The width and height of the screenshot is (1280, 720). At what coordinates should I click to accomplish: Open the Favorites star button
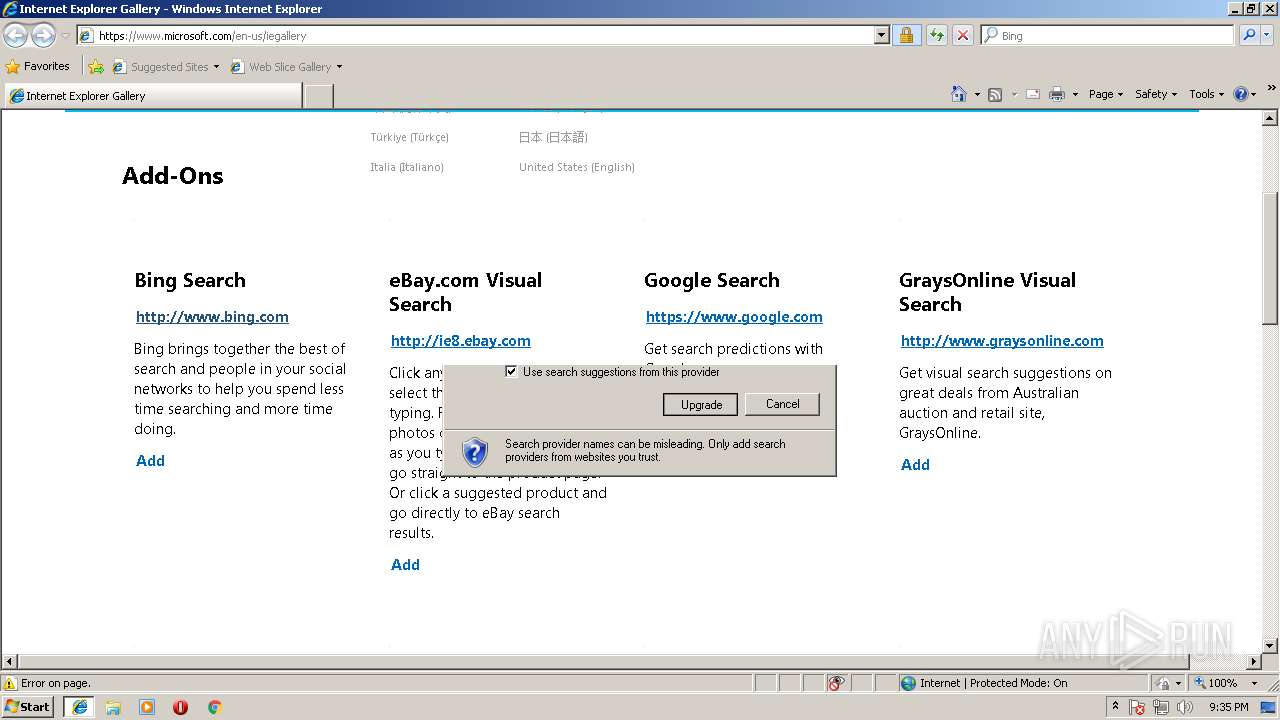pyautogui.click(x=38, y=66)
